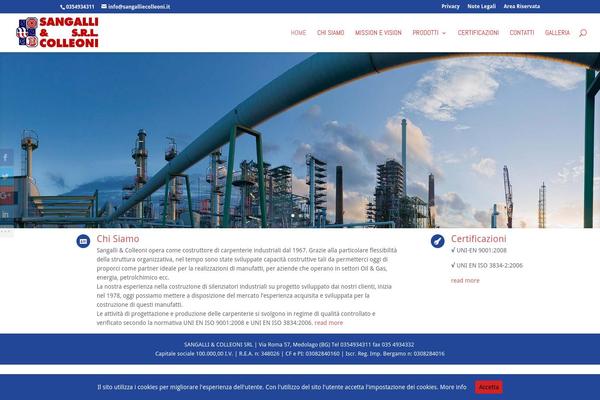Click footer Capitale sociale line

pyautogui.click(x=300, y=354)
